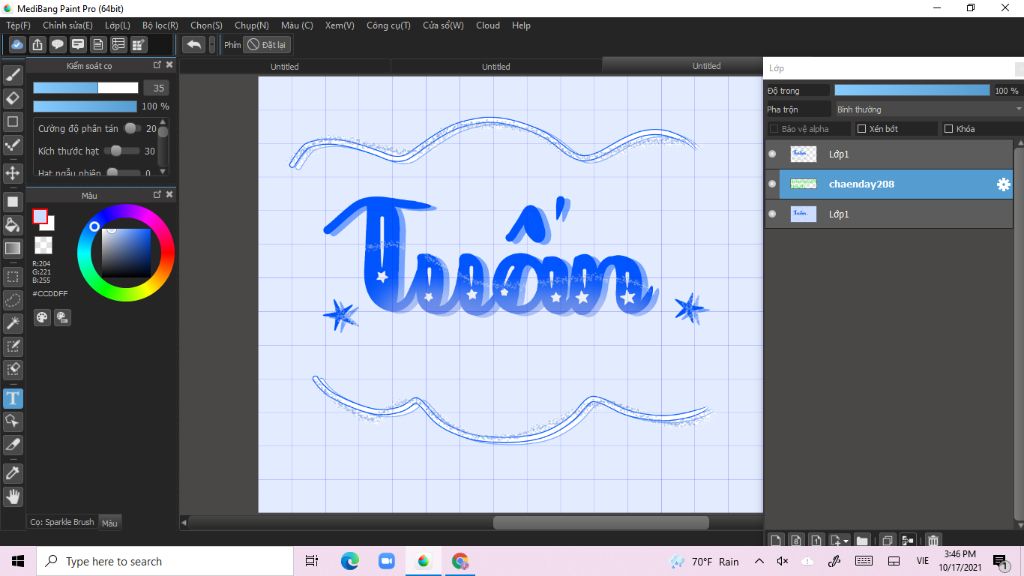The width and height of the screenshot is (1024, 576).
Task: Select the Bucket fill tool
Action: pos(12,225)
